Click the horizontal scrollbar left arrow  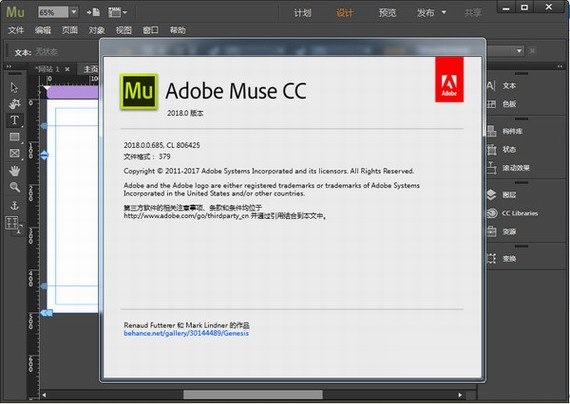(44, 395)
